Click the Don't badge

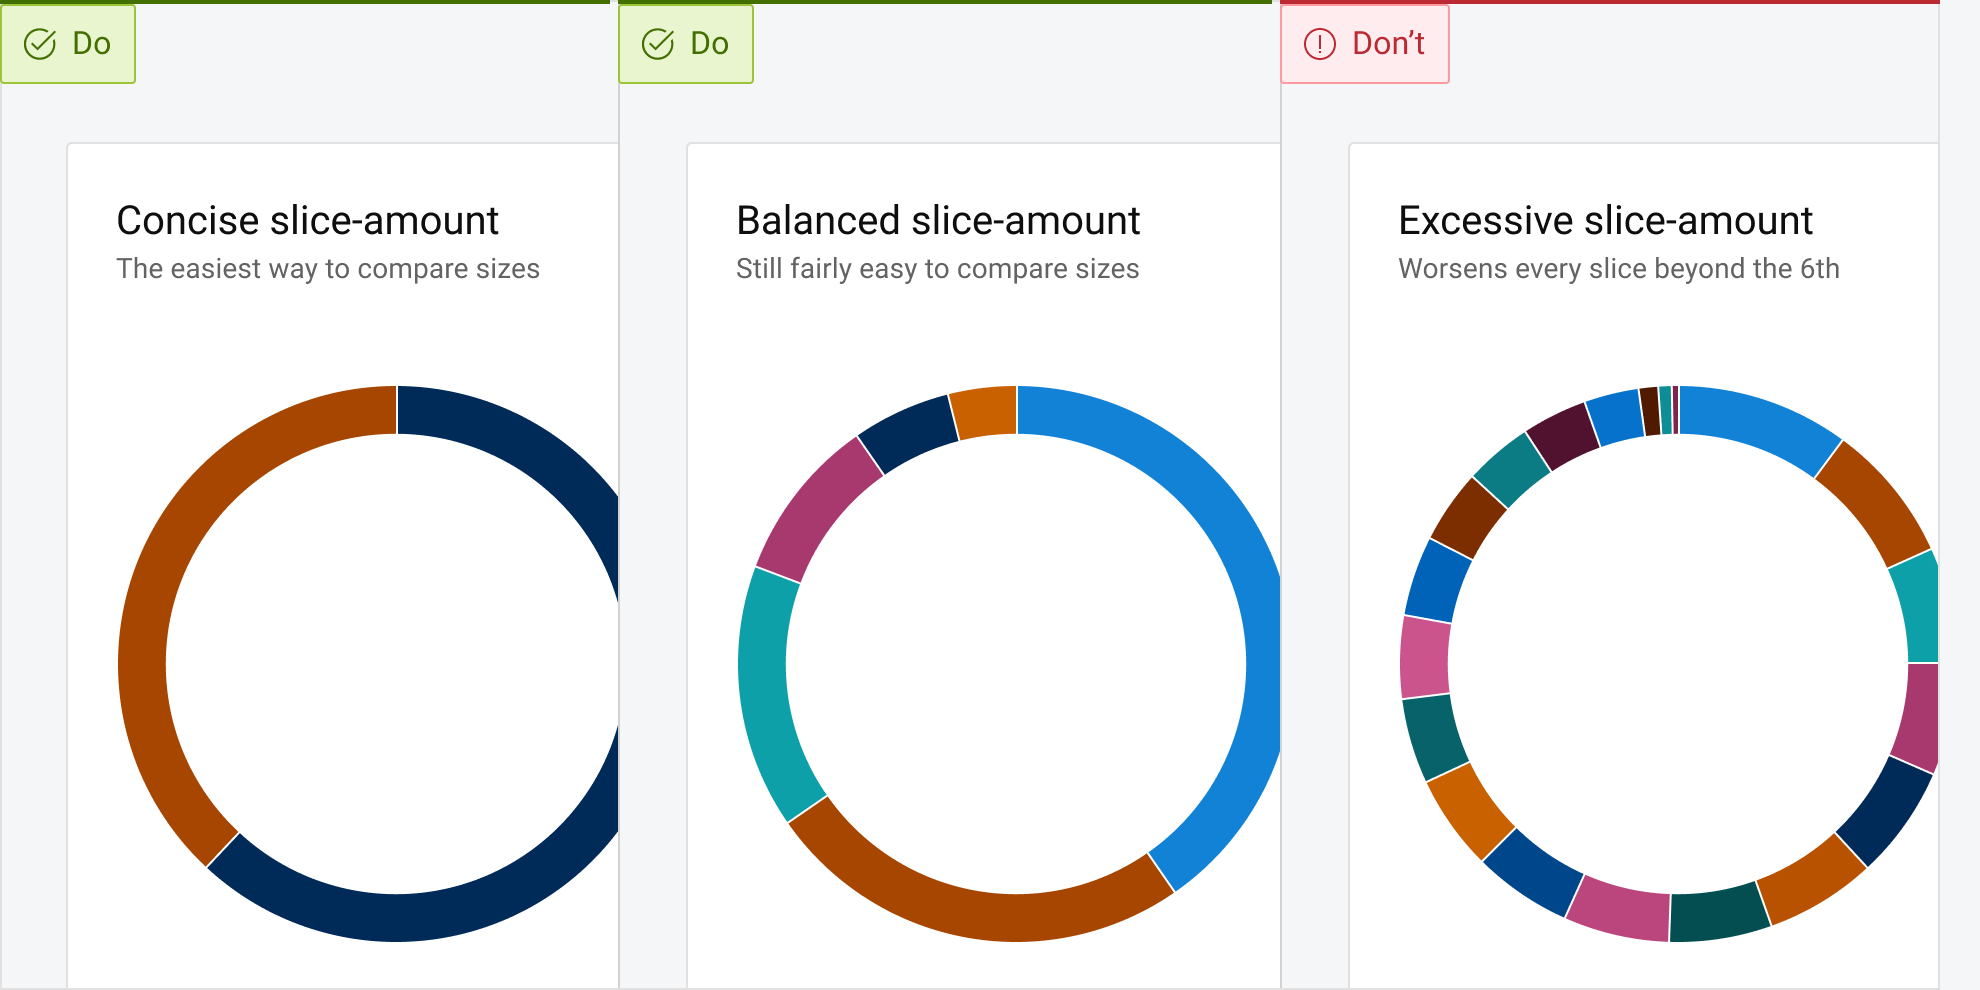(1365, 43)
